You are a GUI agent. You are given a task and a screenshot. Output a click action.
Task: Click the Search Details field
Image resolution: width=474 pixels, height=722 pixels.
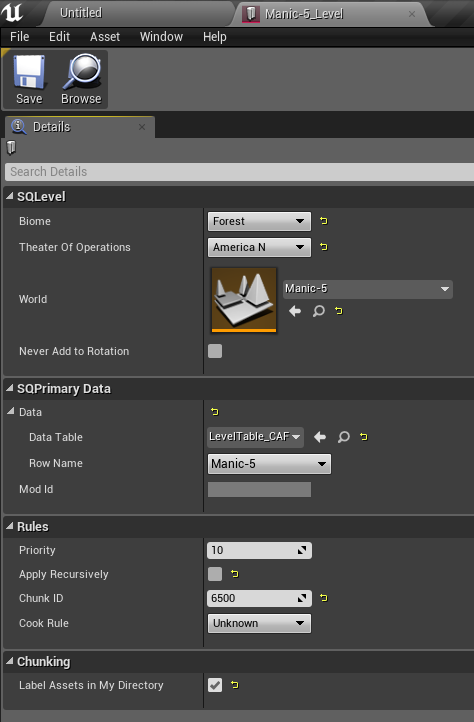(240, 171)
